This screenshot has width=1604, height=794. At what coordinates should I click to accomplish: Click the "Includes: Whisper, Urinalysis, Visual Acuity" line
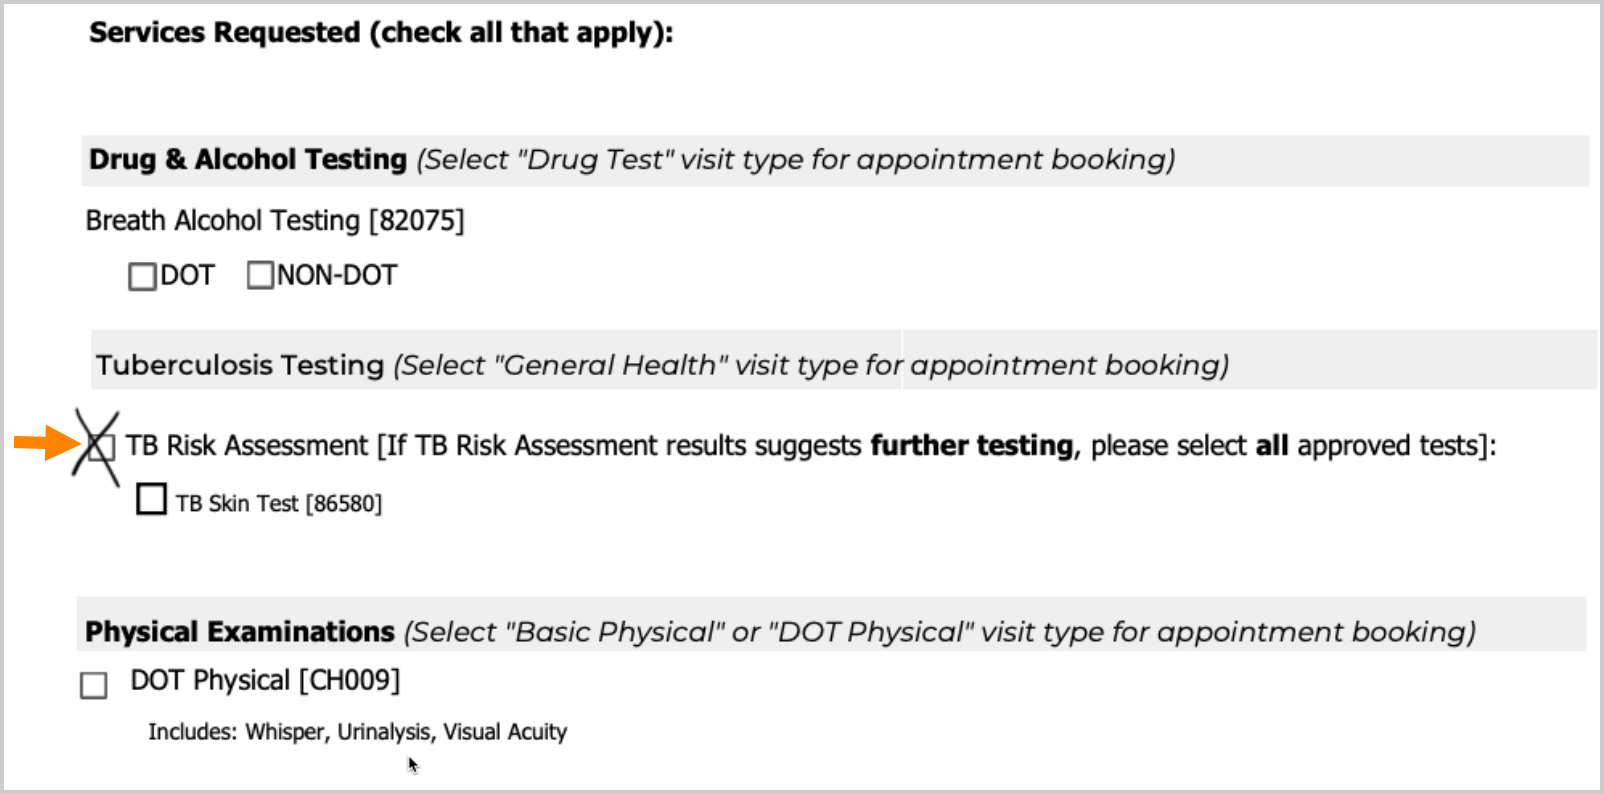(357, 732)
